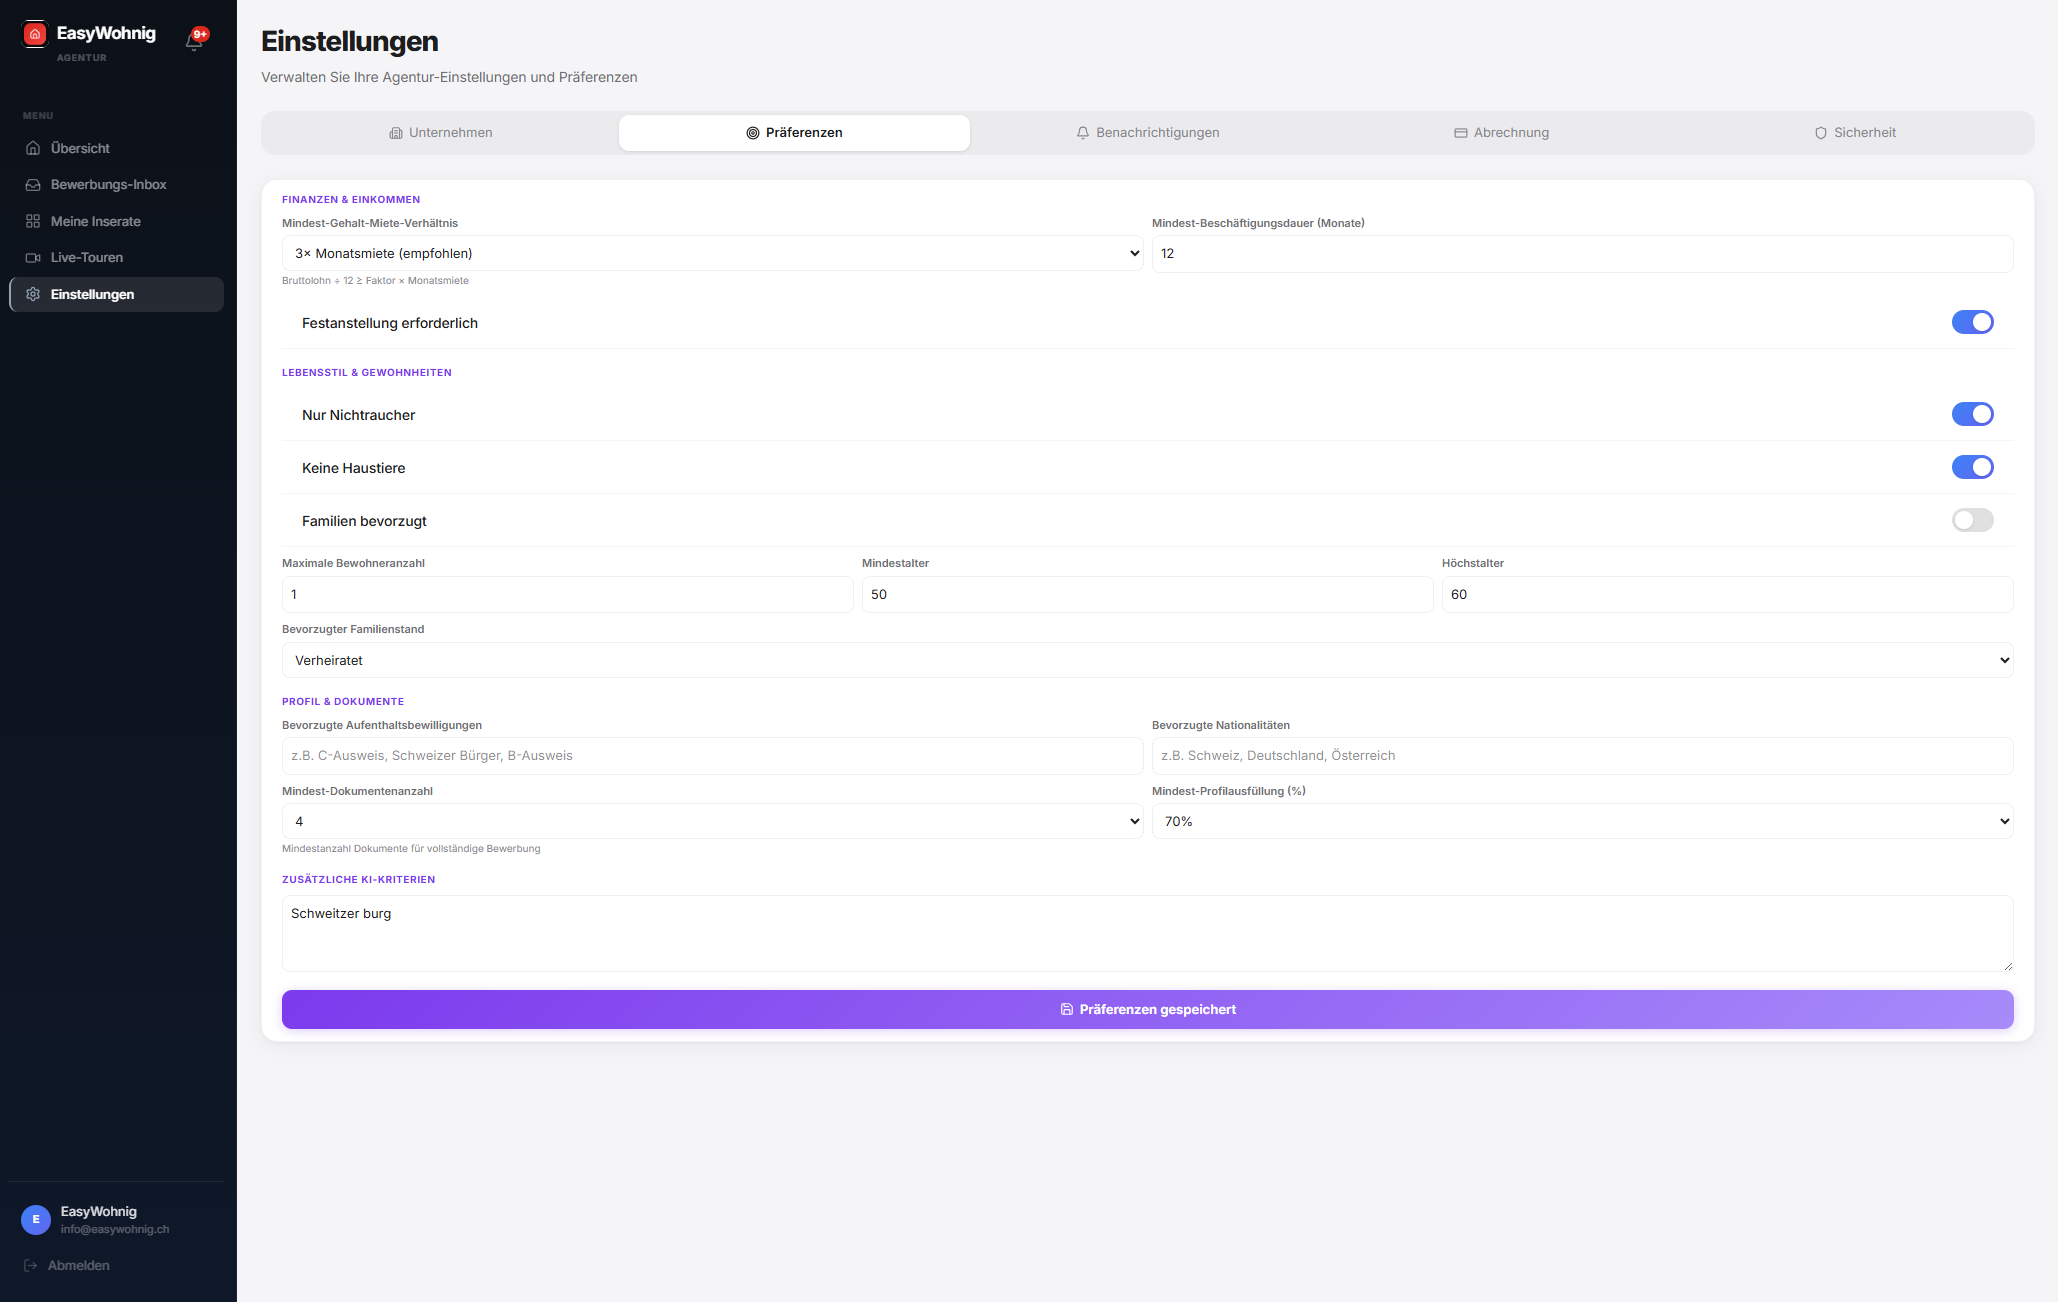Viewport: 2058px width, 1302px height.
Task: Open the EasyWohnig profile avatar at bottom
Action: (35, 1220)
